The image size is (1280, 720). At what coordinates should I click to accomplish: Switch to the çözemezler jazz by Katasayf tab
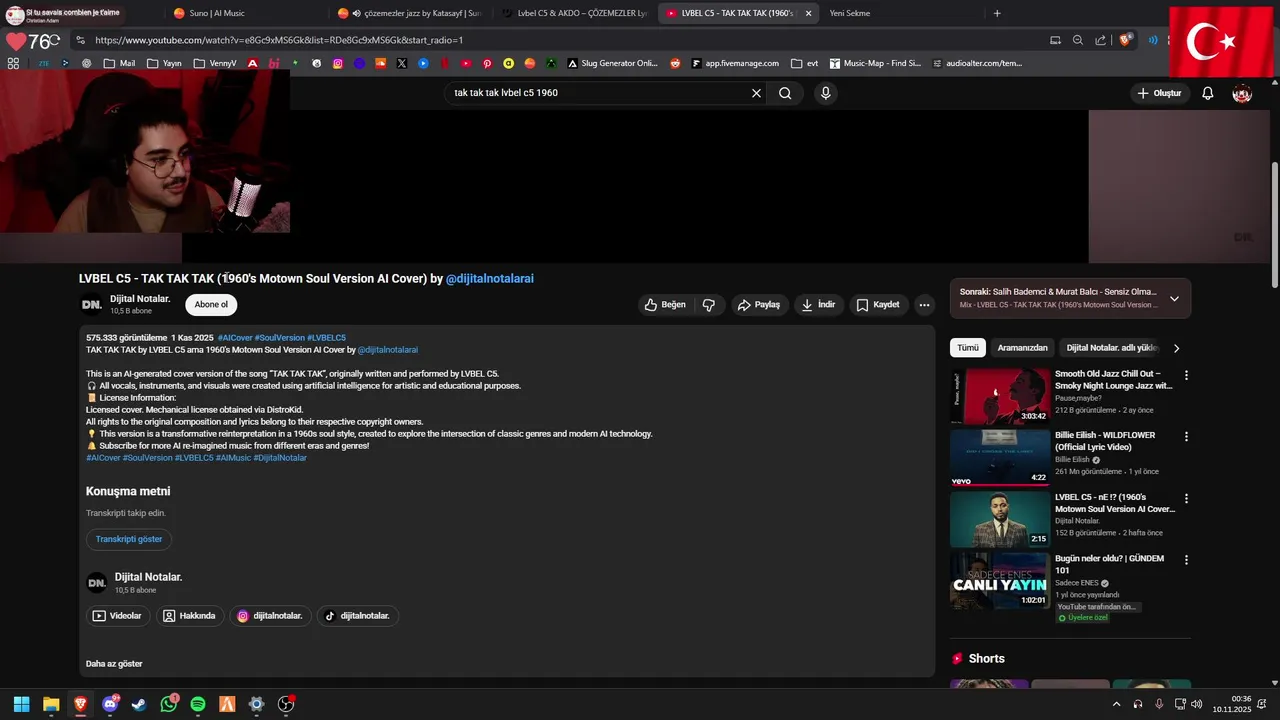[x=410, y=13]
